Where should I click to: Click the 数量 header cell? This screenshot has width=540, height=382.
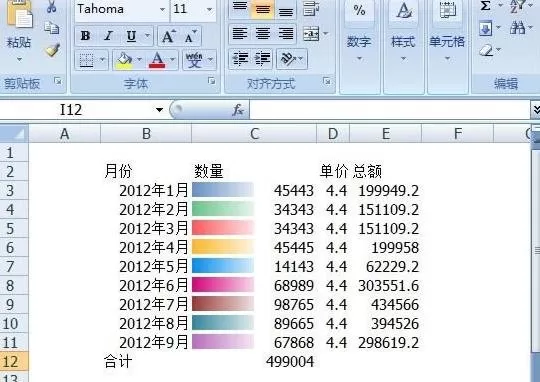[x=254, y=171]
